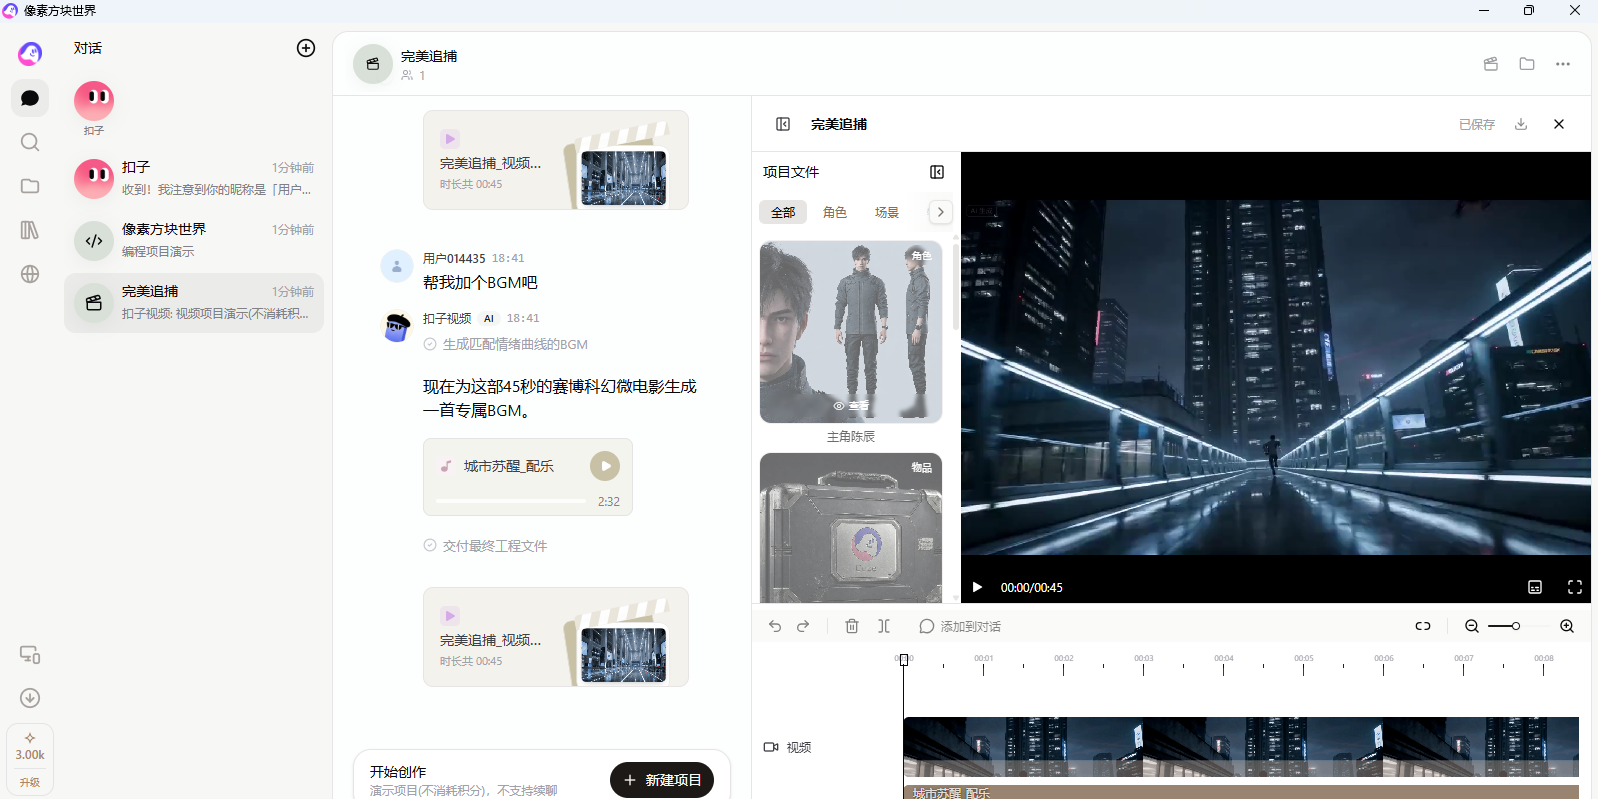Open the 扣子 conversation in list
The height and width of the screenshot is (799, 1598).
[194, 178]
